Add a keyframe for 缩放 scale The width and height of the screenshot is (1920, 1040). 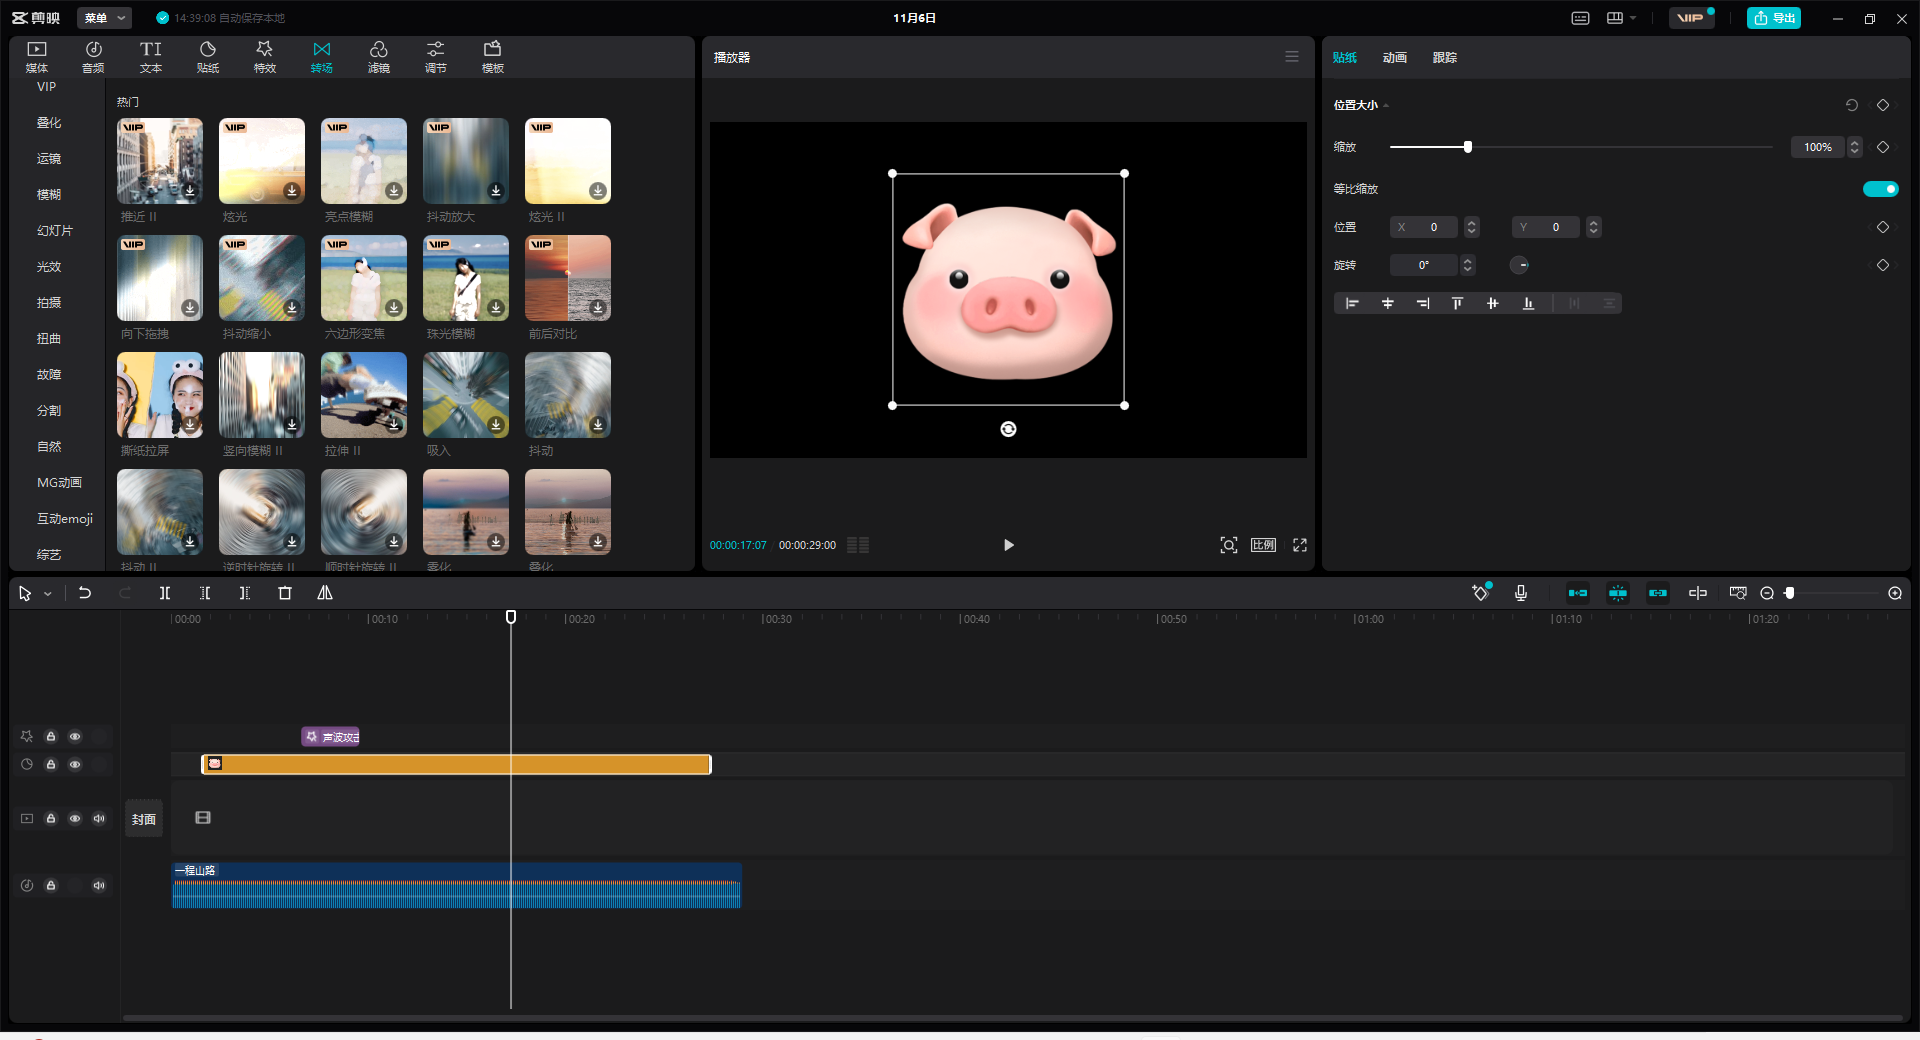pyautogui.click(x=1883, y=147)
